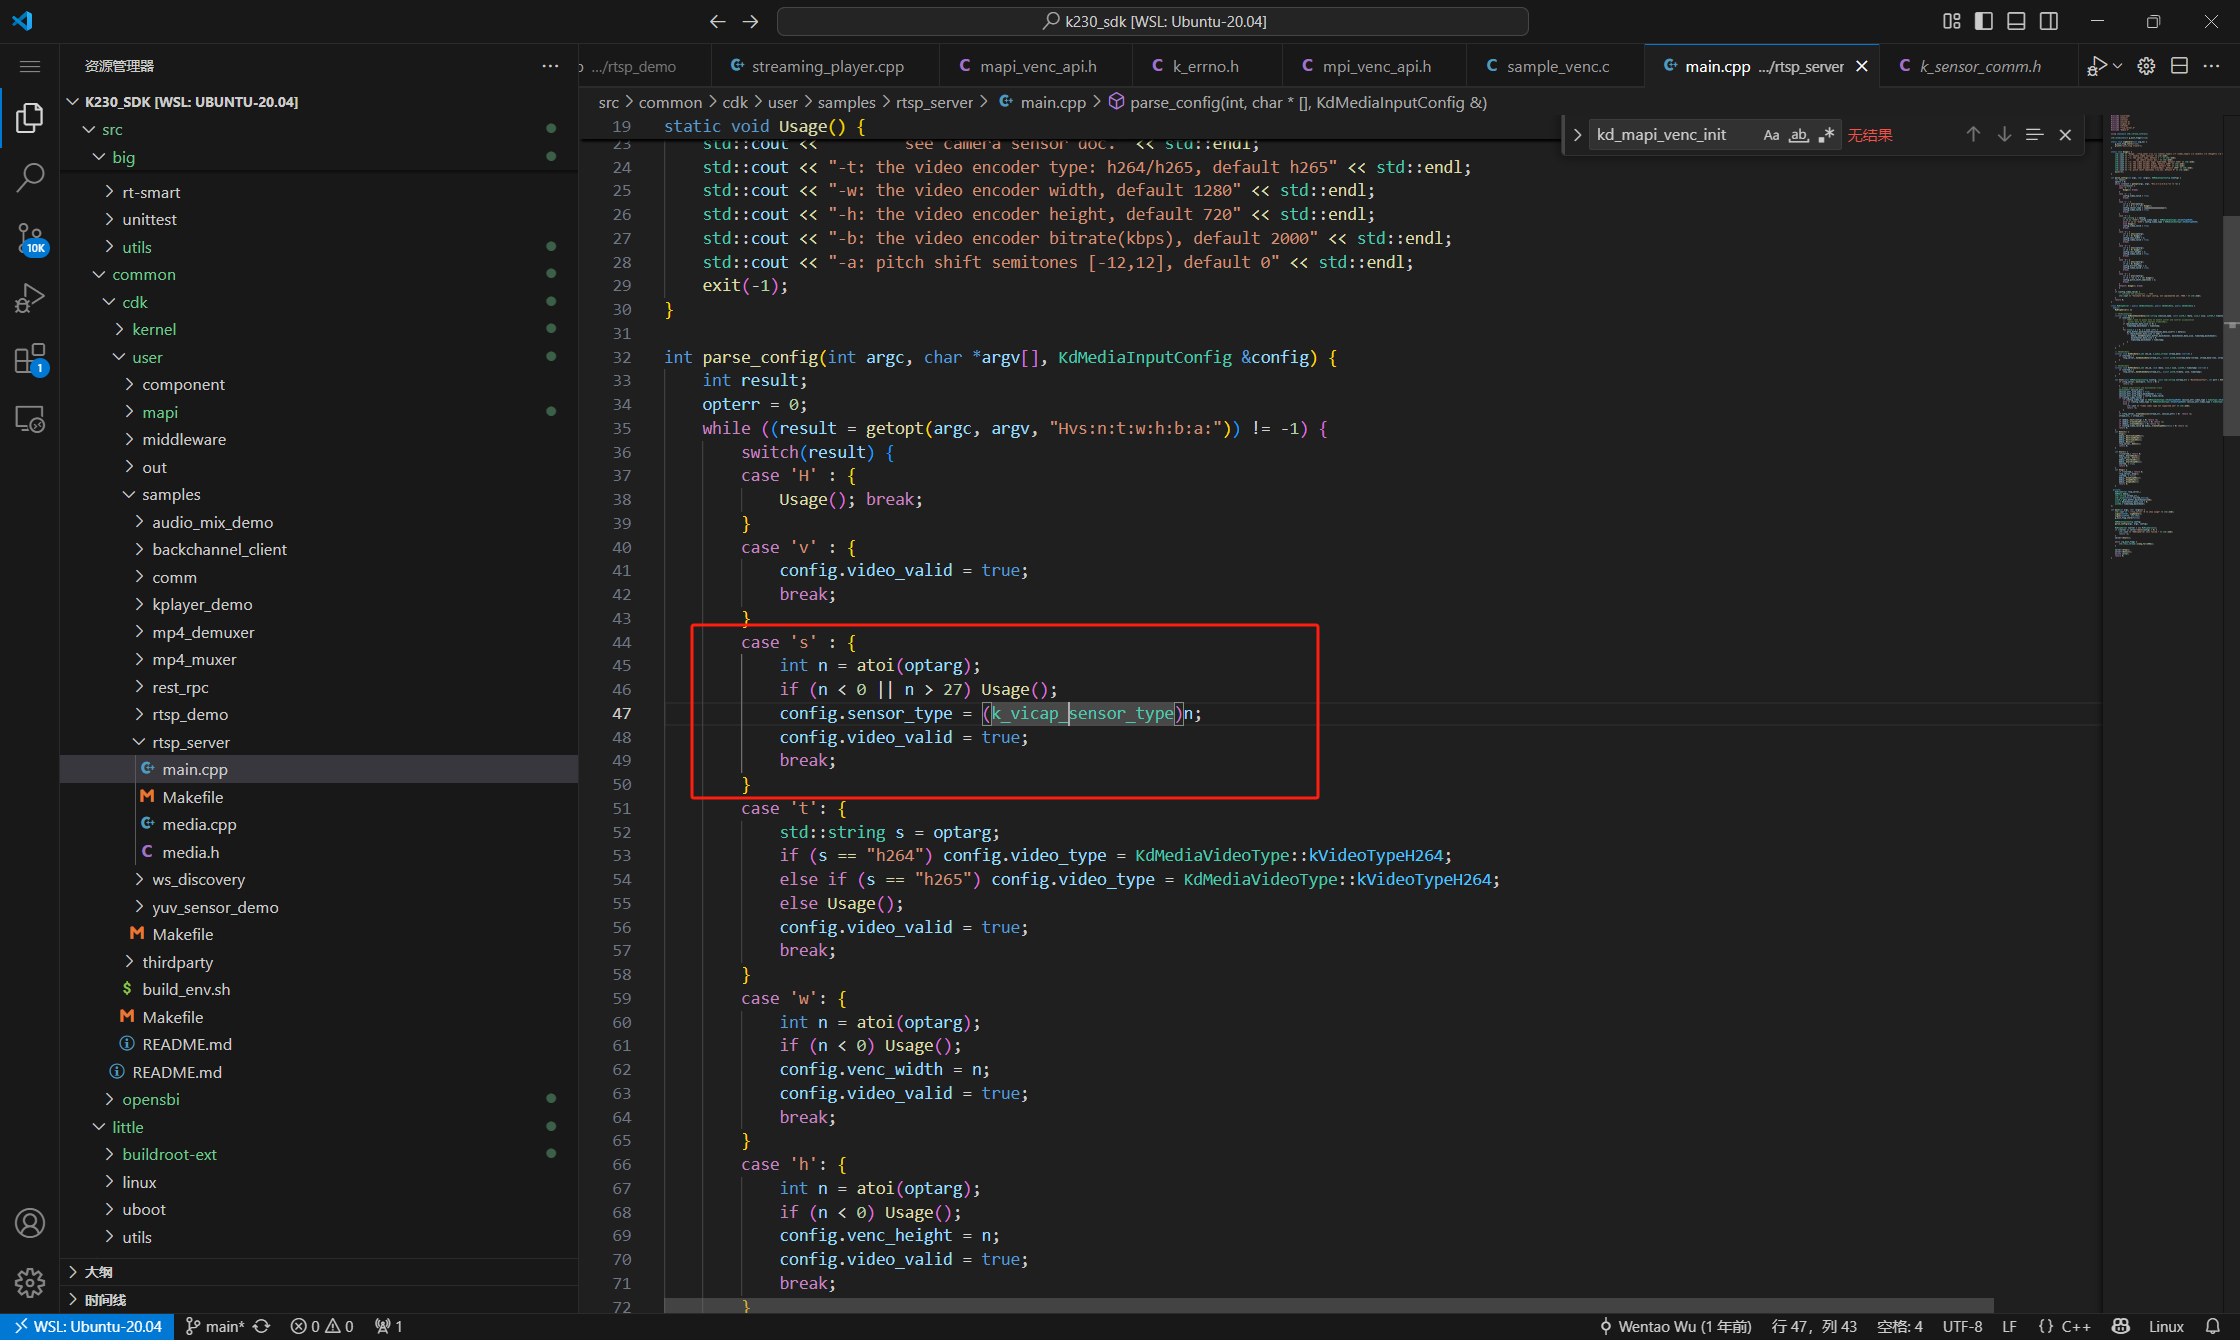
Task: Go forward with the navigation arrow
Action: click(751, 21)
